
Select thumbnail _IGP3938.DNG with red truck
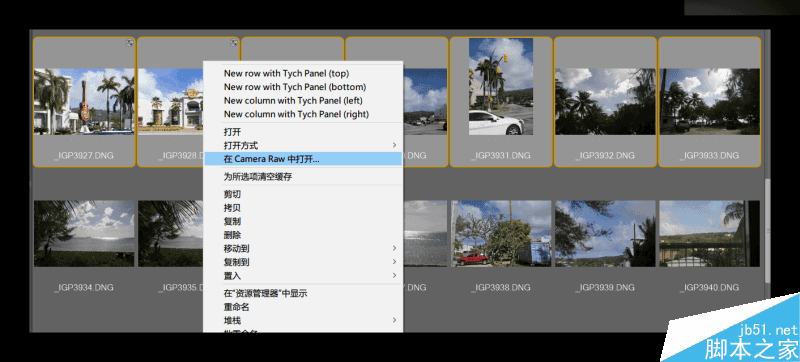501,234
